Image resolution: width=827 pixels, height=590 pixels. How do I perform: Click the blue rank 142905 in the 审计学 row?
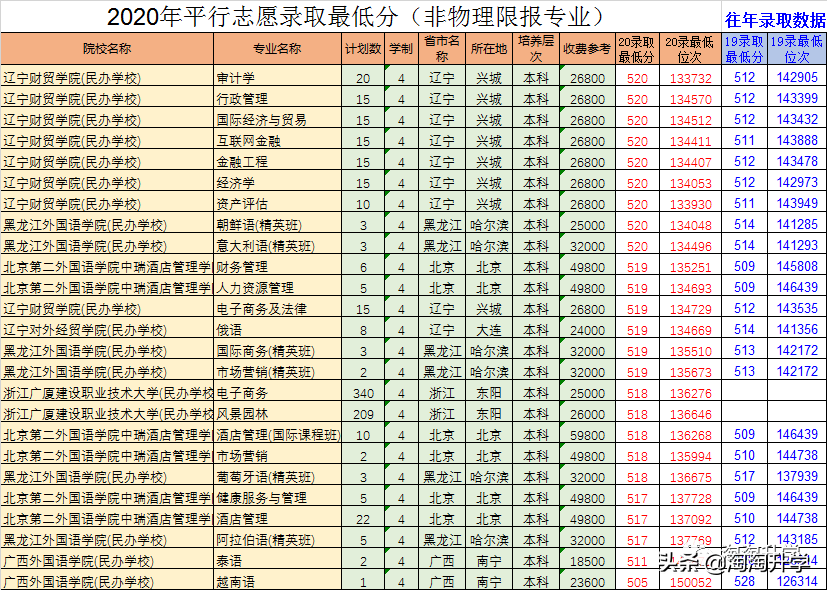[797, 78]
